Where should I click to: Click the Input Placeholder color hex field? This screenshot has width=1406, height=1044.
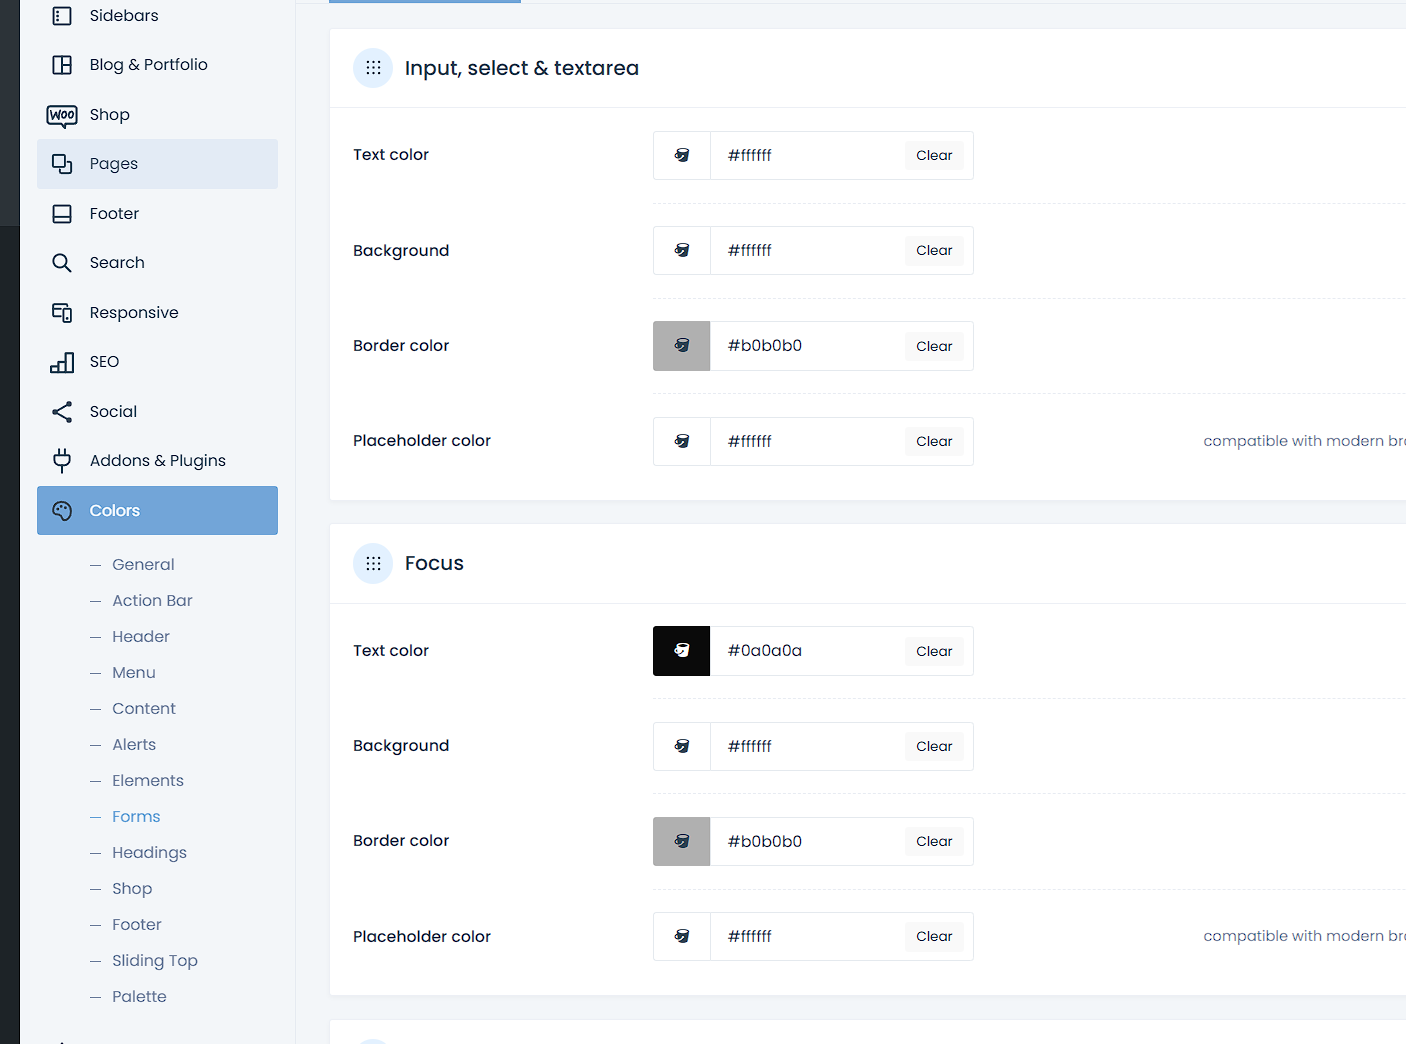(806, 441)
